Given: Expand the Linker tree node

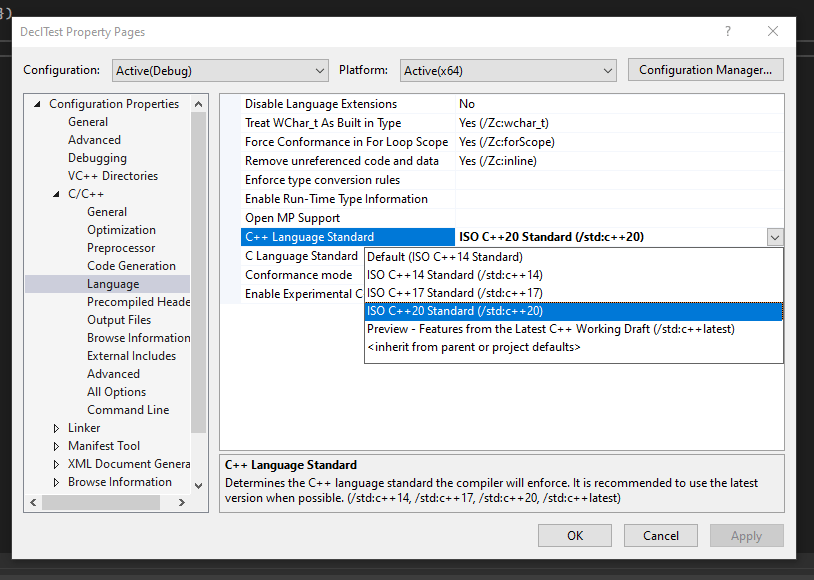Looking at the screenshot, I should click(x=58, y=427).
